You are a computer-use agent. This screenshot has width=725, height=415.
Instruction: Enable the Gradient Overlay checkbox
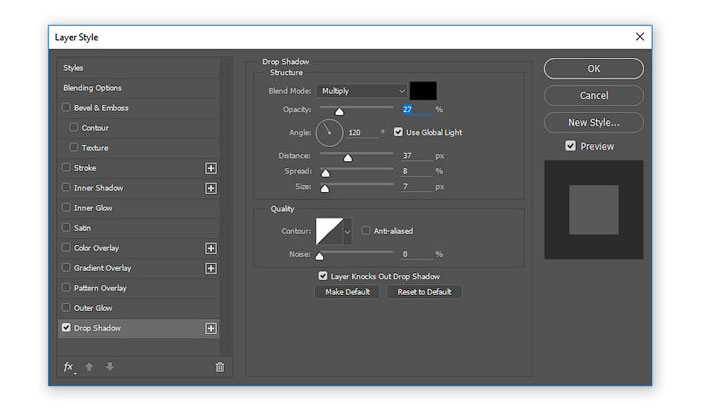coord(66,267)
